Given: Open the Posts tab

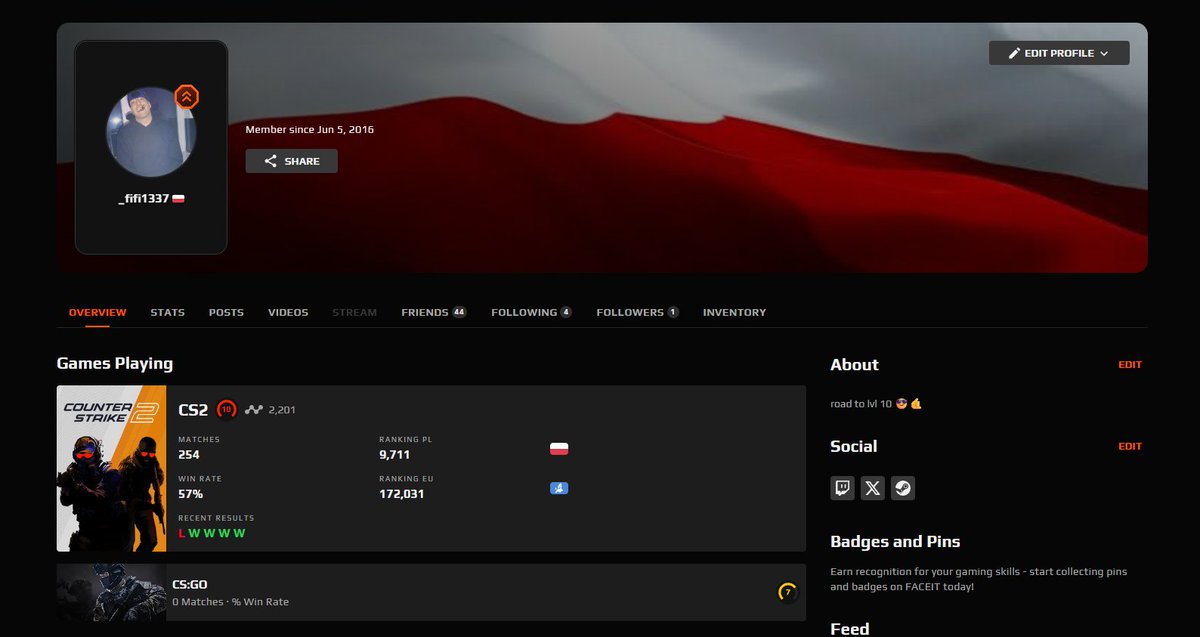Looking at the screenshot, I should pyautogui.click(x=226, y=312).
